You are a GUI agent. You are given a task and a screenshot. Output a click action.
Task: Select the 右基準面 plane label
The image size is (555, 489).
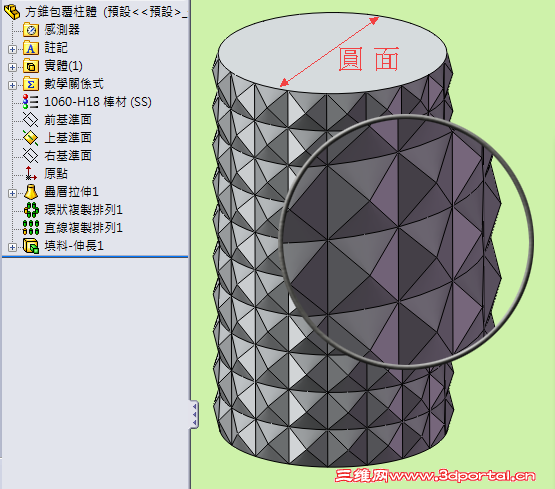tap(68, 156)
